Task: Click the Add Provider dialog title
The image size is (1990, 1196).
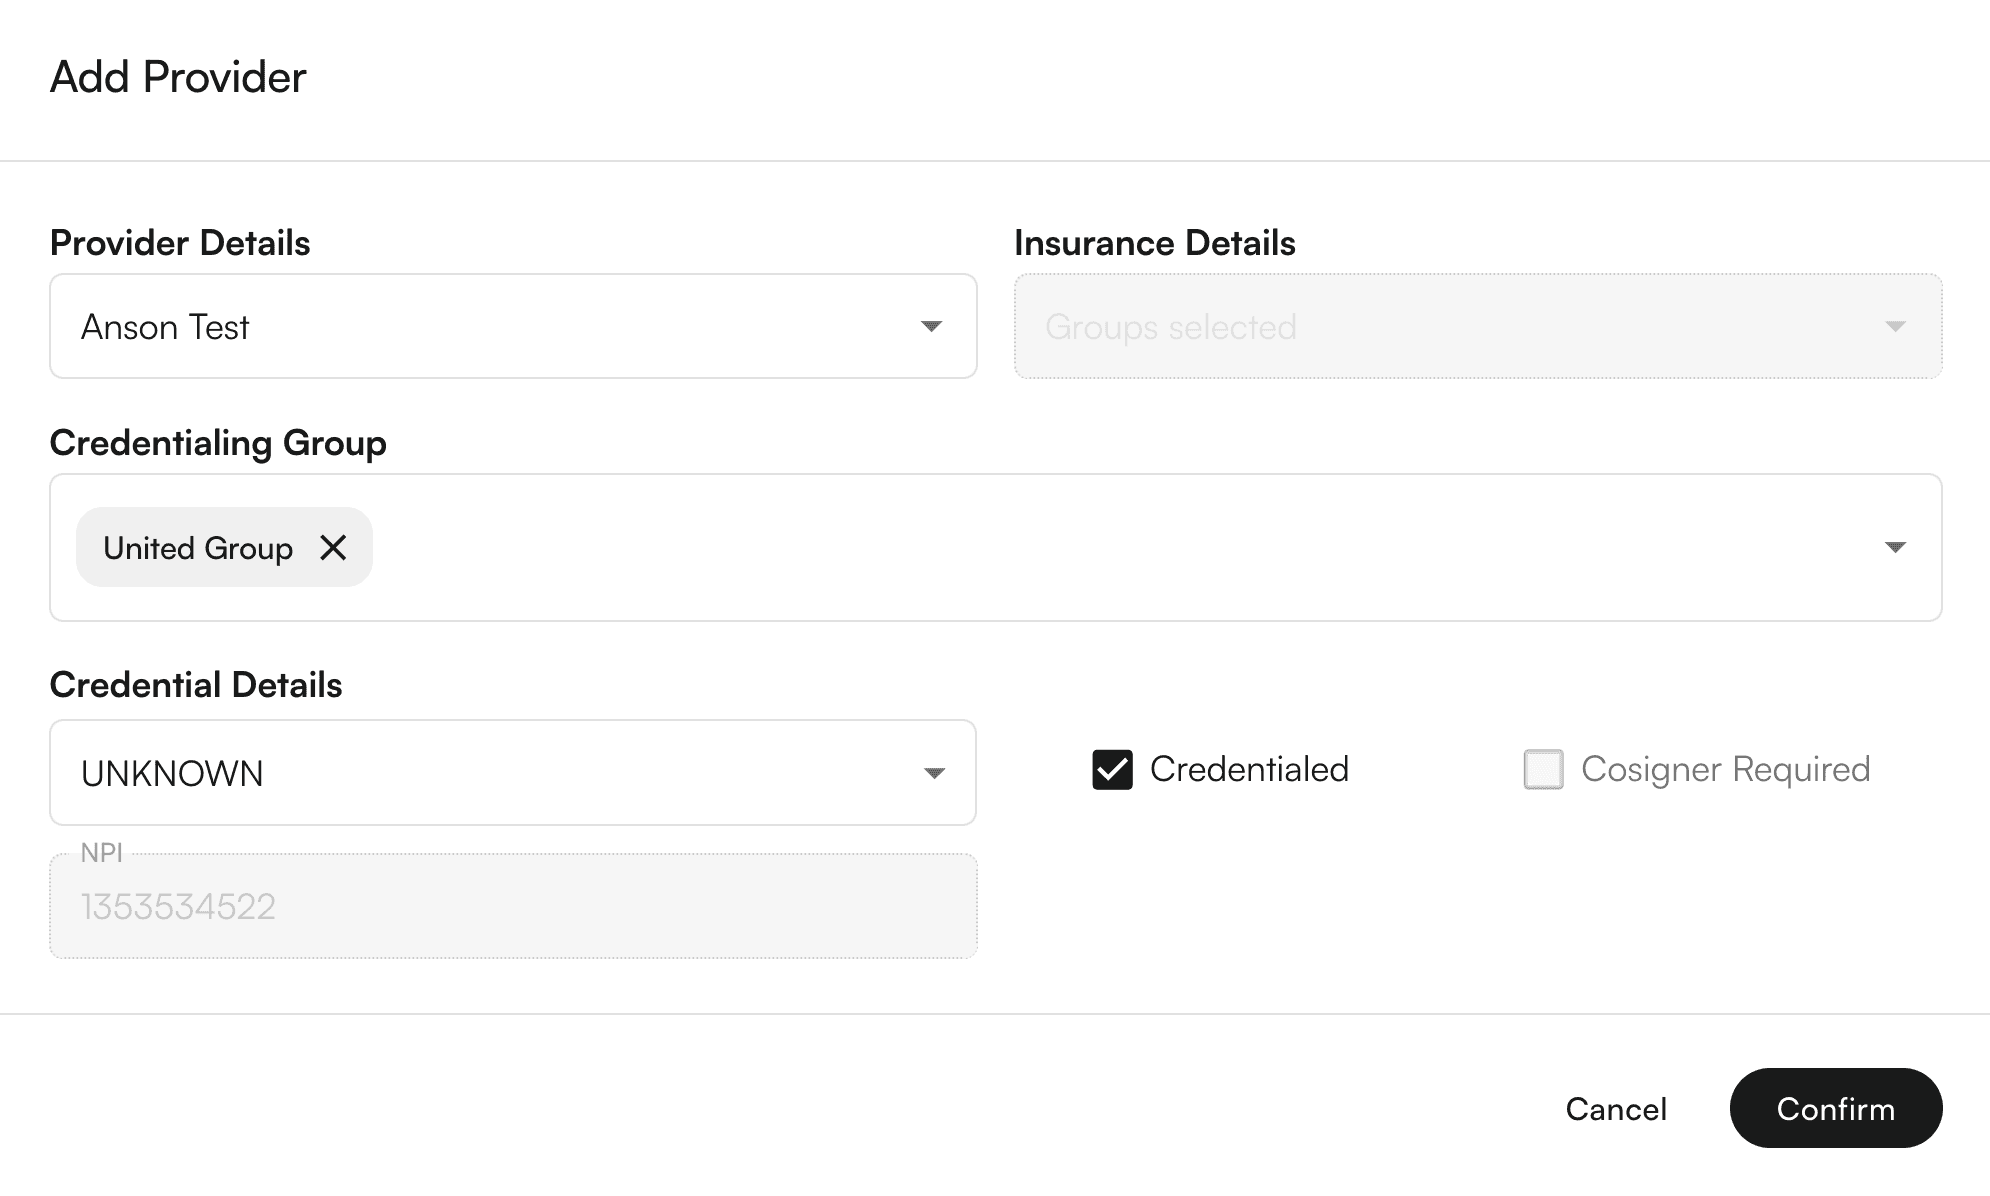Action: click(178, 77)
